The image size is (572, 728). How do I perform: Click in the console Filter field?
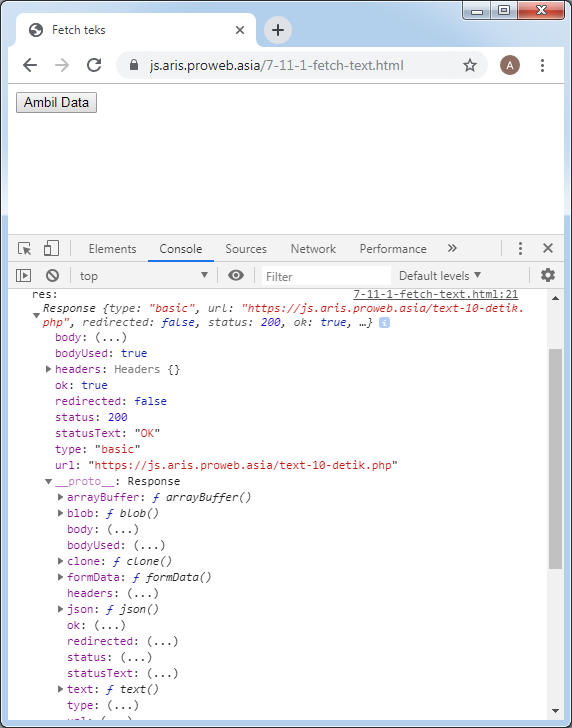pyautogui.click(x=326, y=276)
